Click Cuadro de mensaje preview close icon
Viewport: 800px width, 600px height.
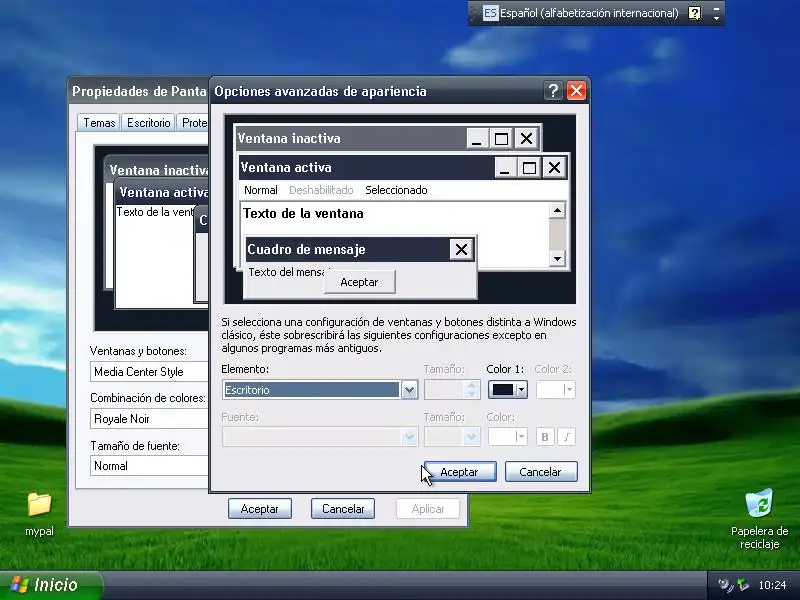[x=461, y=249]
